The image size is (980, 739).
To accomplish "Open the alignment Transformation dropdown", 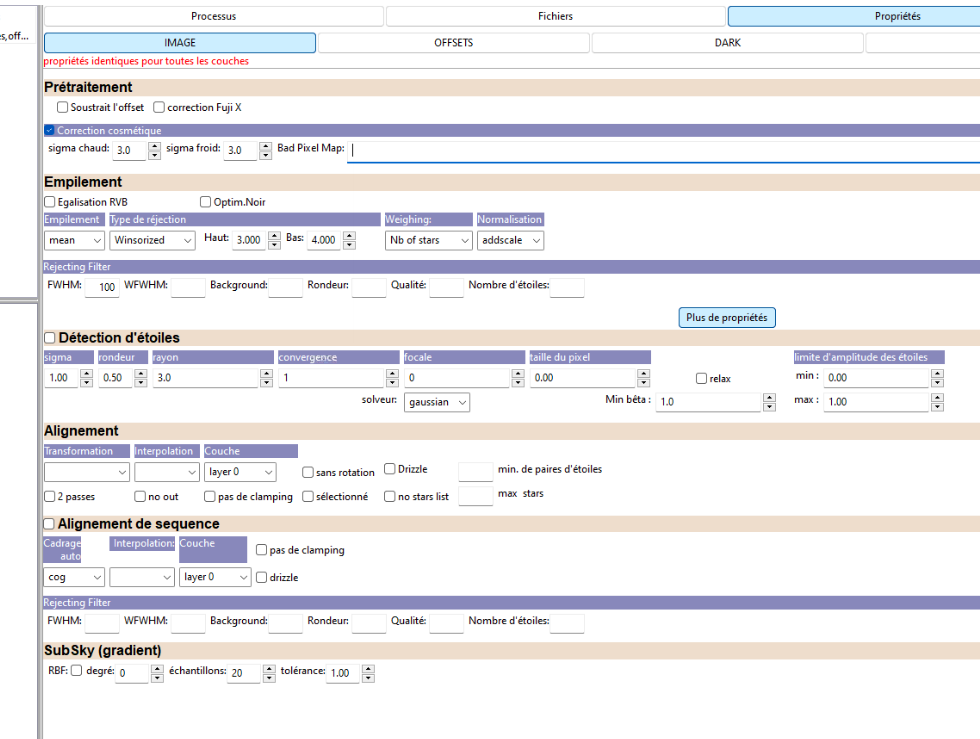I will click(x=87, y=472).
